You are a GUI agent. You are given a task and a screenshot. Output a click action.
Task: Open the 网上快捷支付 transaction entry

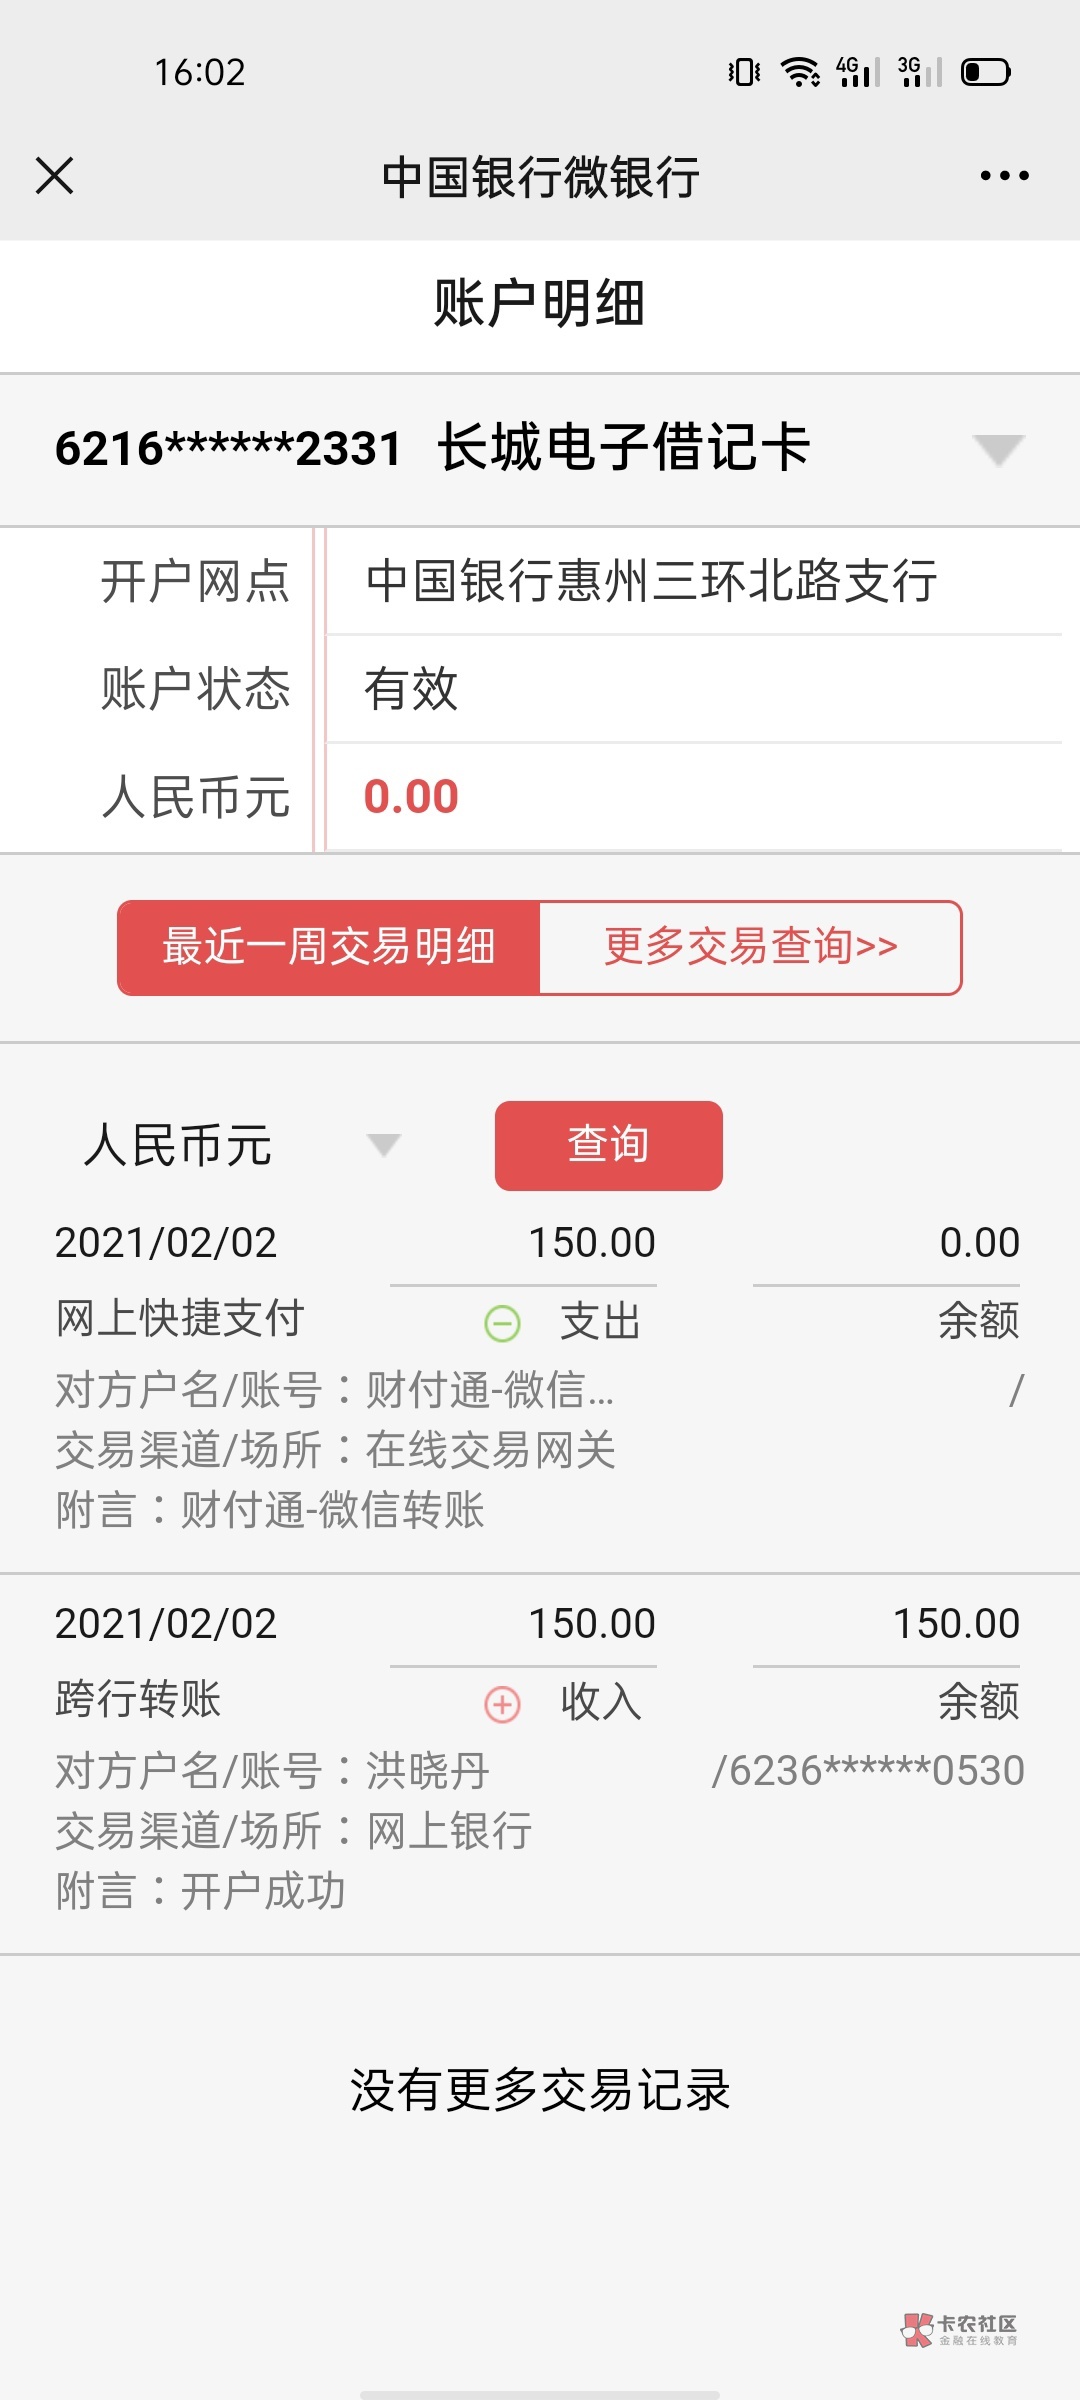click(180, 1319)
